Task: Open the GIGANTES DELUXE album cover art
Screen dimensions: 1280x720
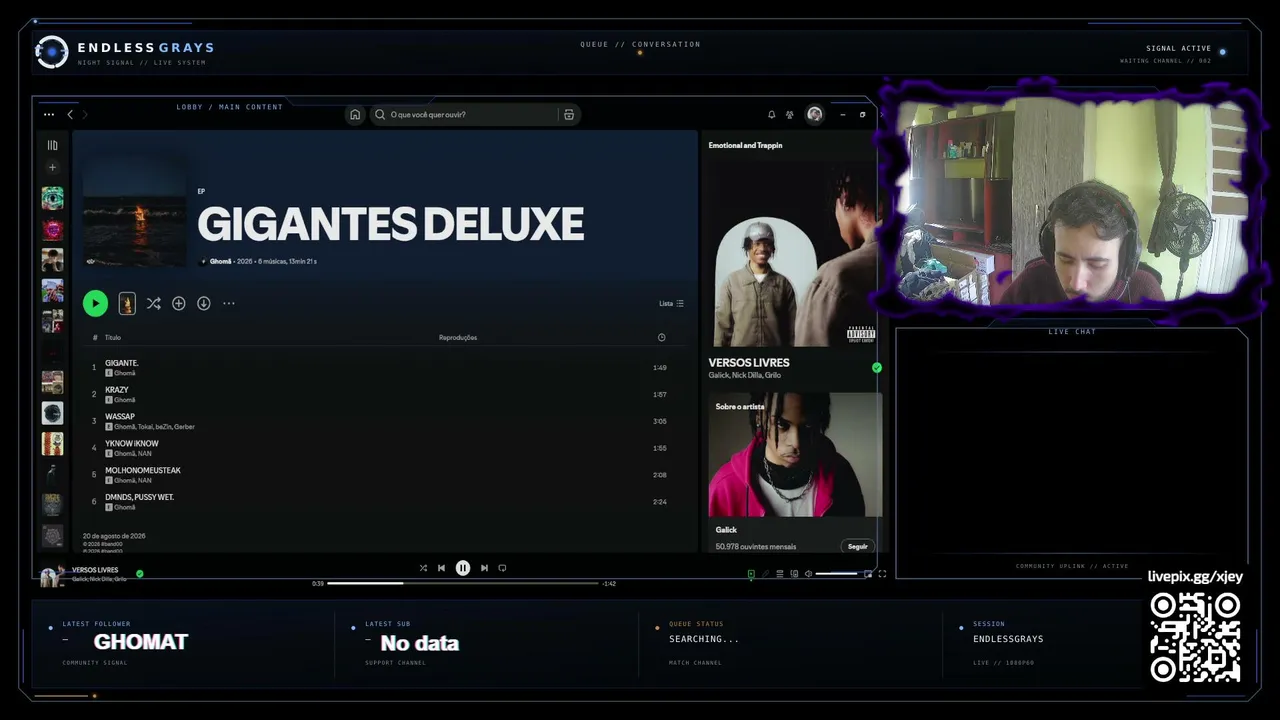Action: pos(134,217)
